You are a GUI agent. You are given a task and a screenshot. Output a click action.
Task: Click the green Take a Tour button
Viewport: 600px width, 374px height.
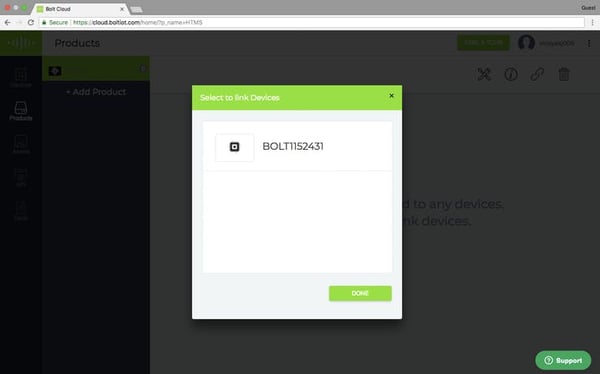[483, 42]
